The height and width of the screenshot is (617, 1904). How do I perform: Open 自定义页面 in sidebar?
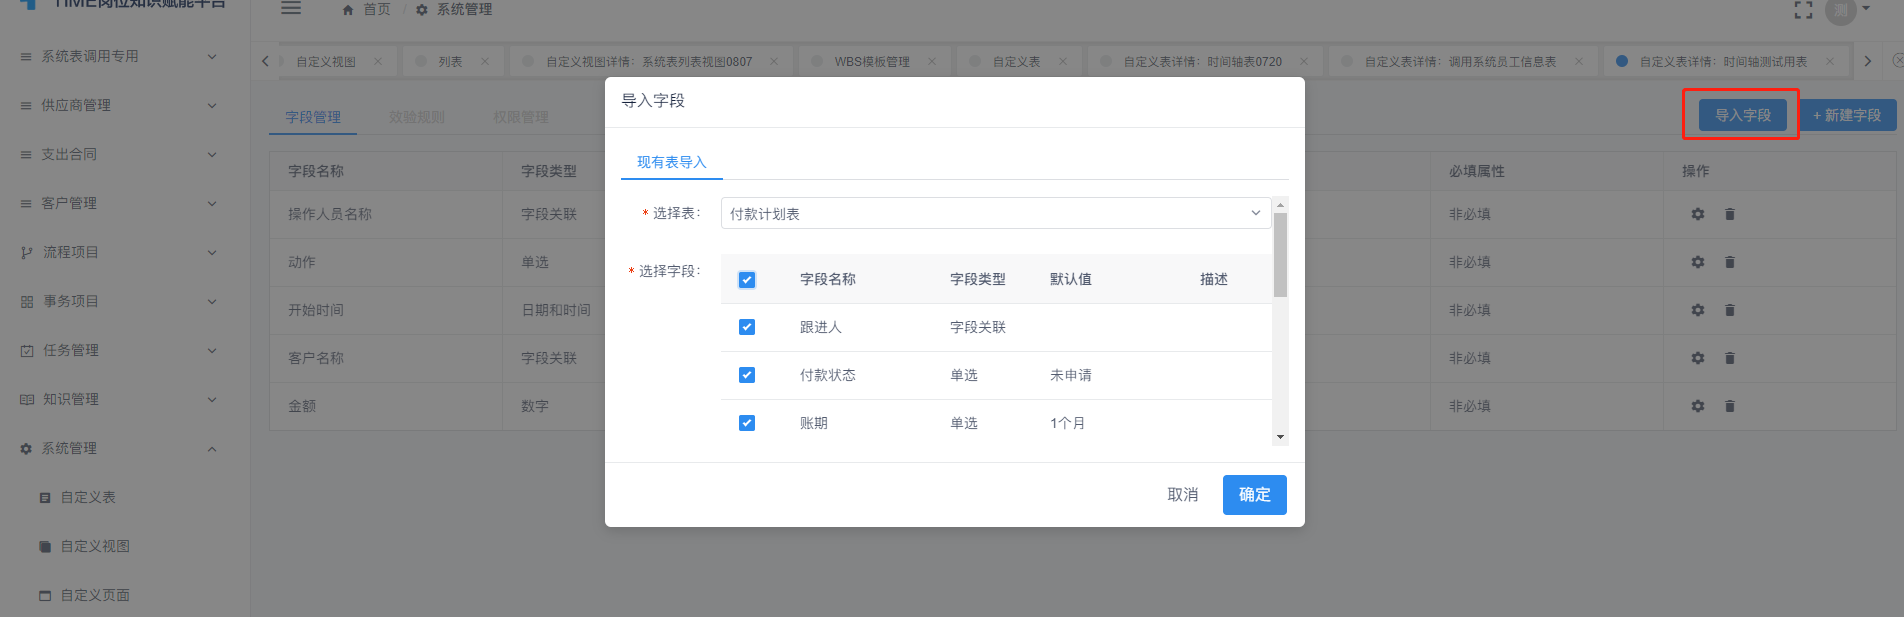(95, 595)
